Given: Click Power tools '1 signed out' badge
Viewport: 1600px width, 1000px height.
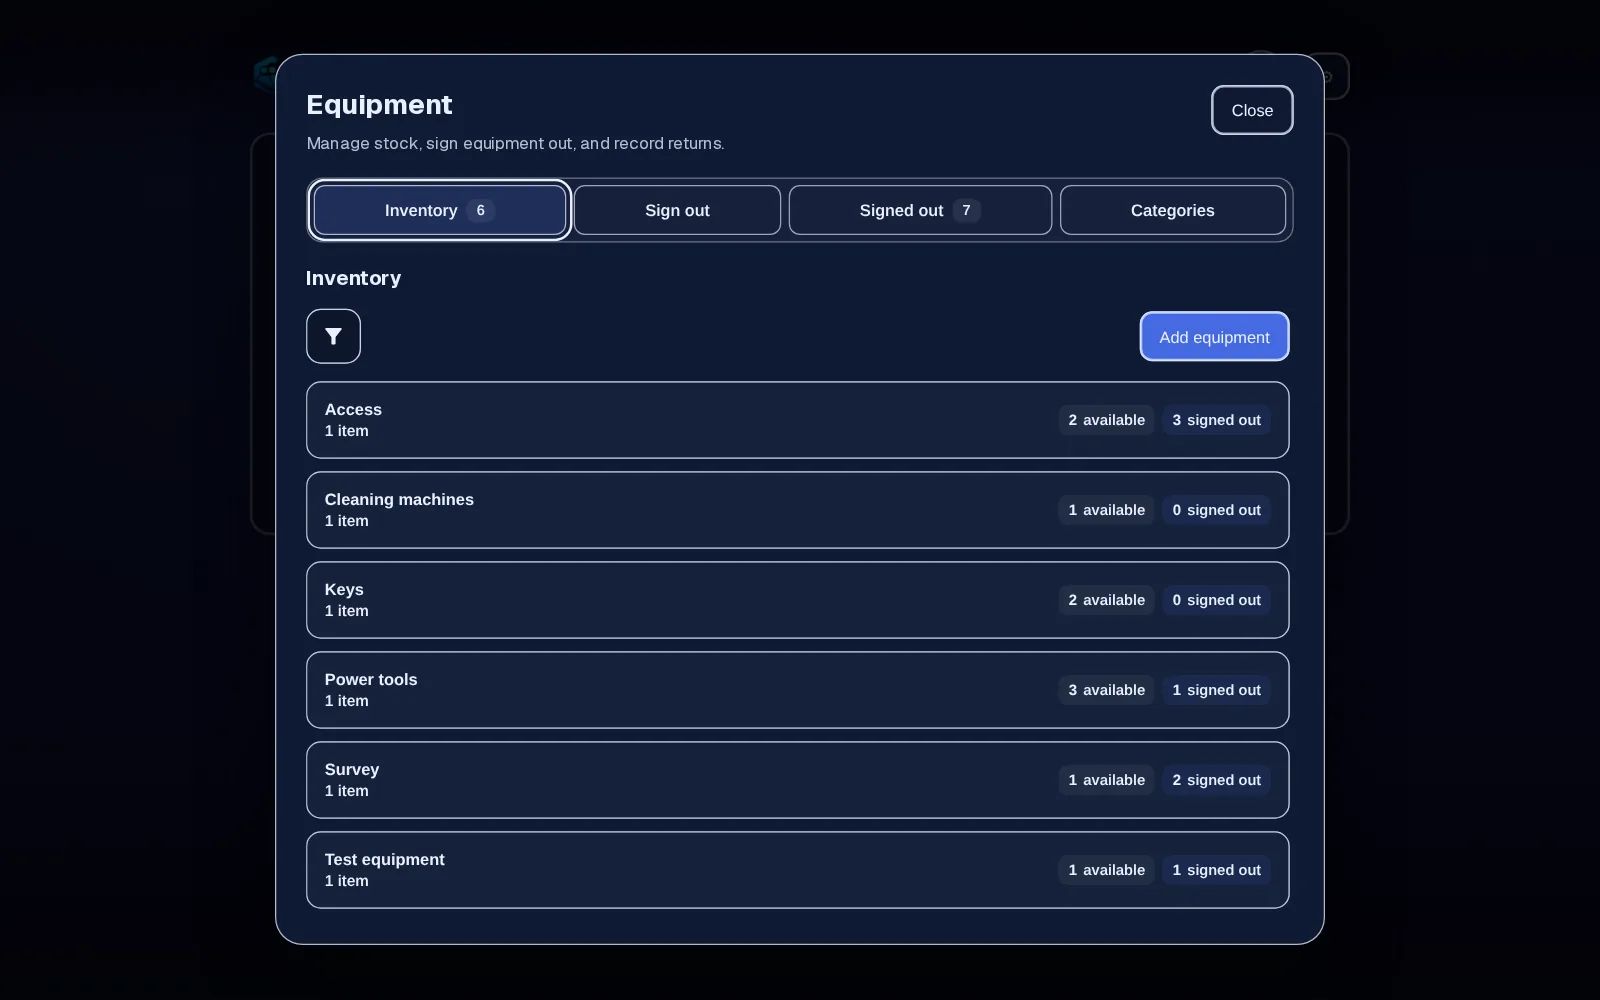Looking at the screenshot, I should 1216,690.
